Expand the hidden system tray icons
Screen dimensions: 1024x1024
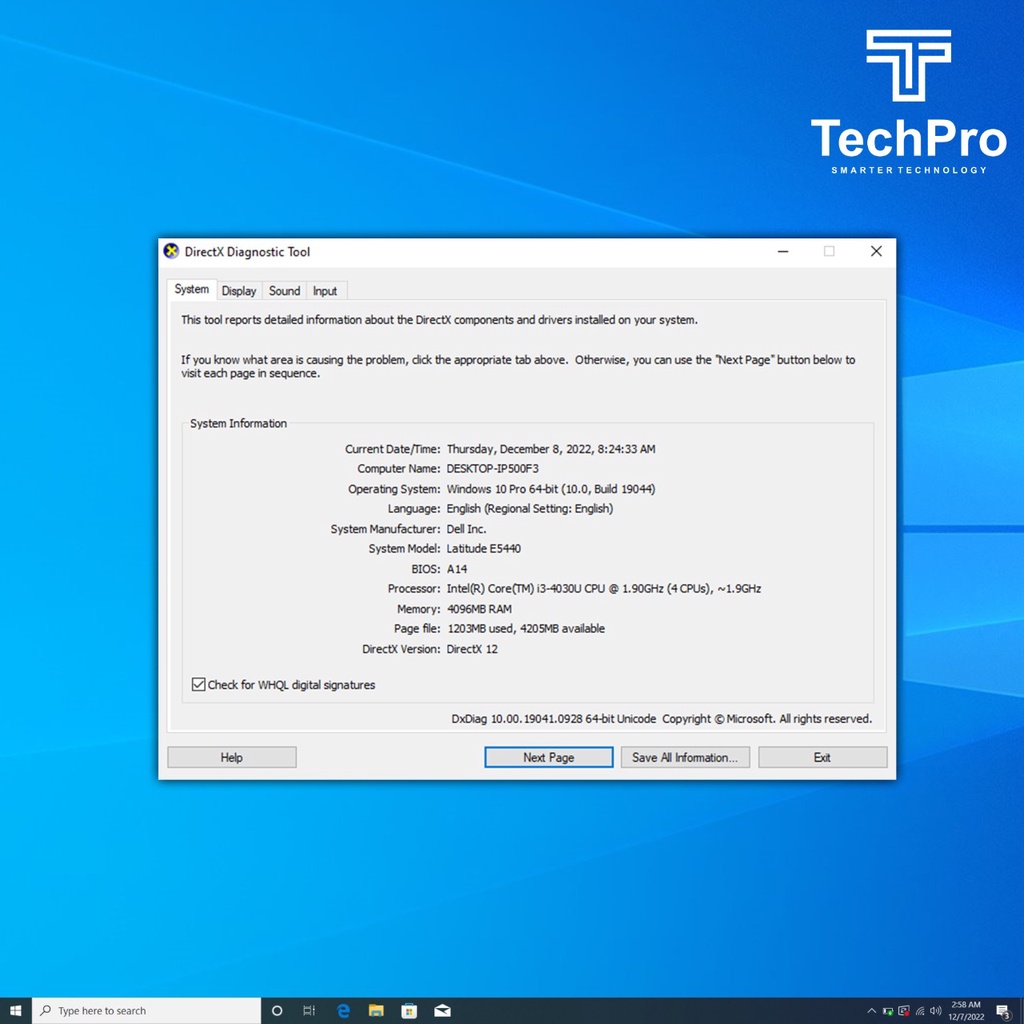871,1010
